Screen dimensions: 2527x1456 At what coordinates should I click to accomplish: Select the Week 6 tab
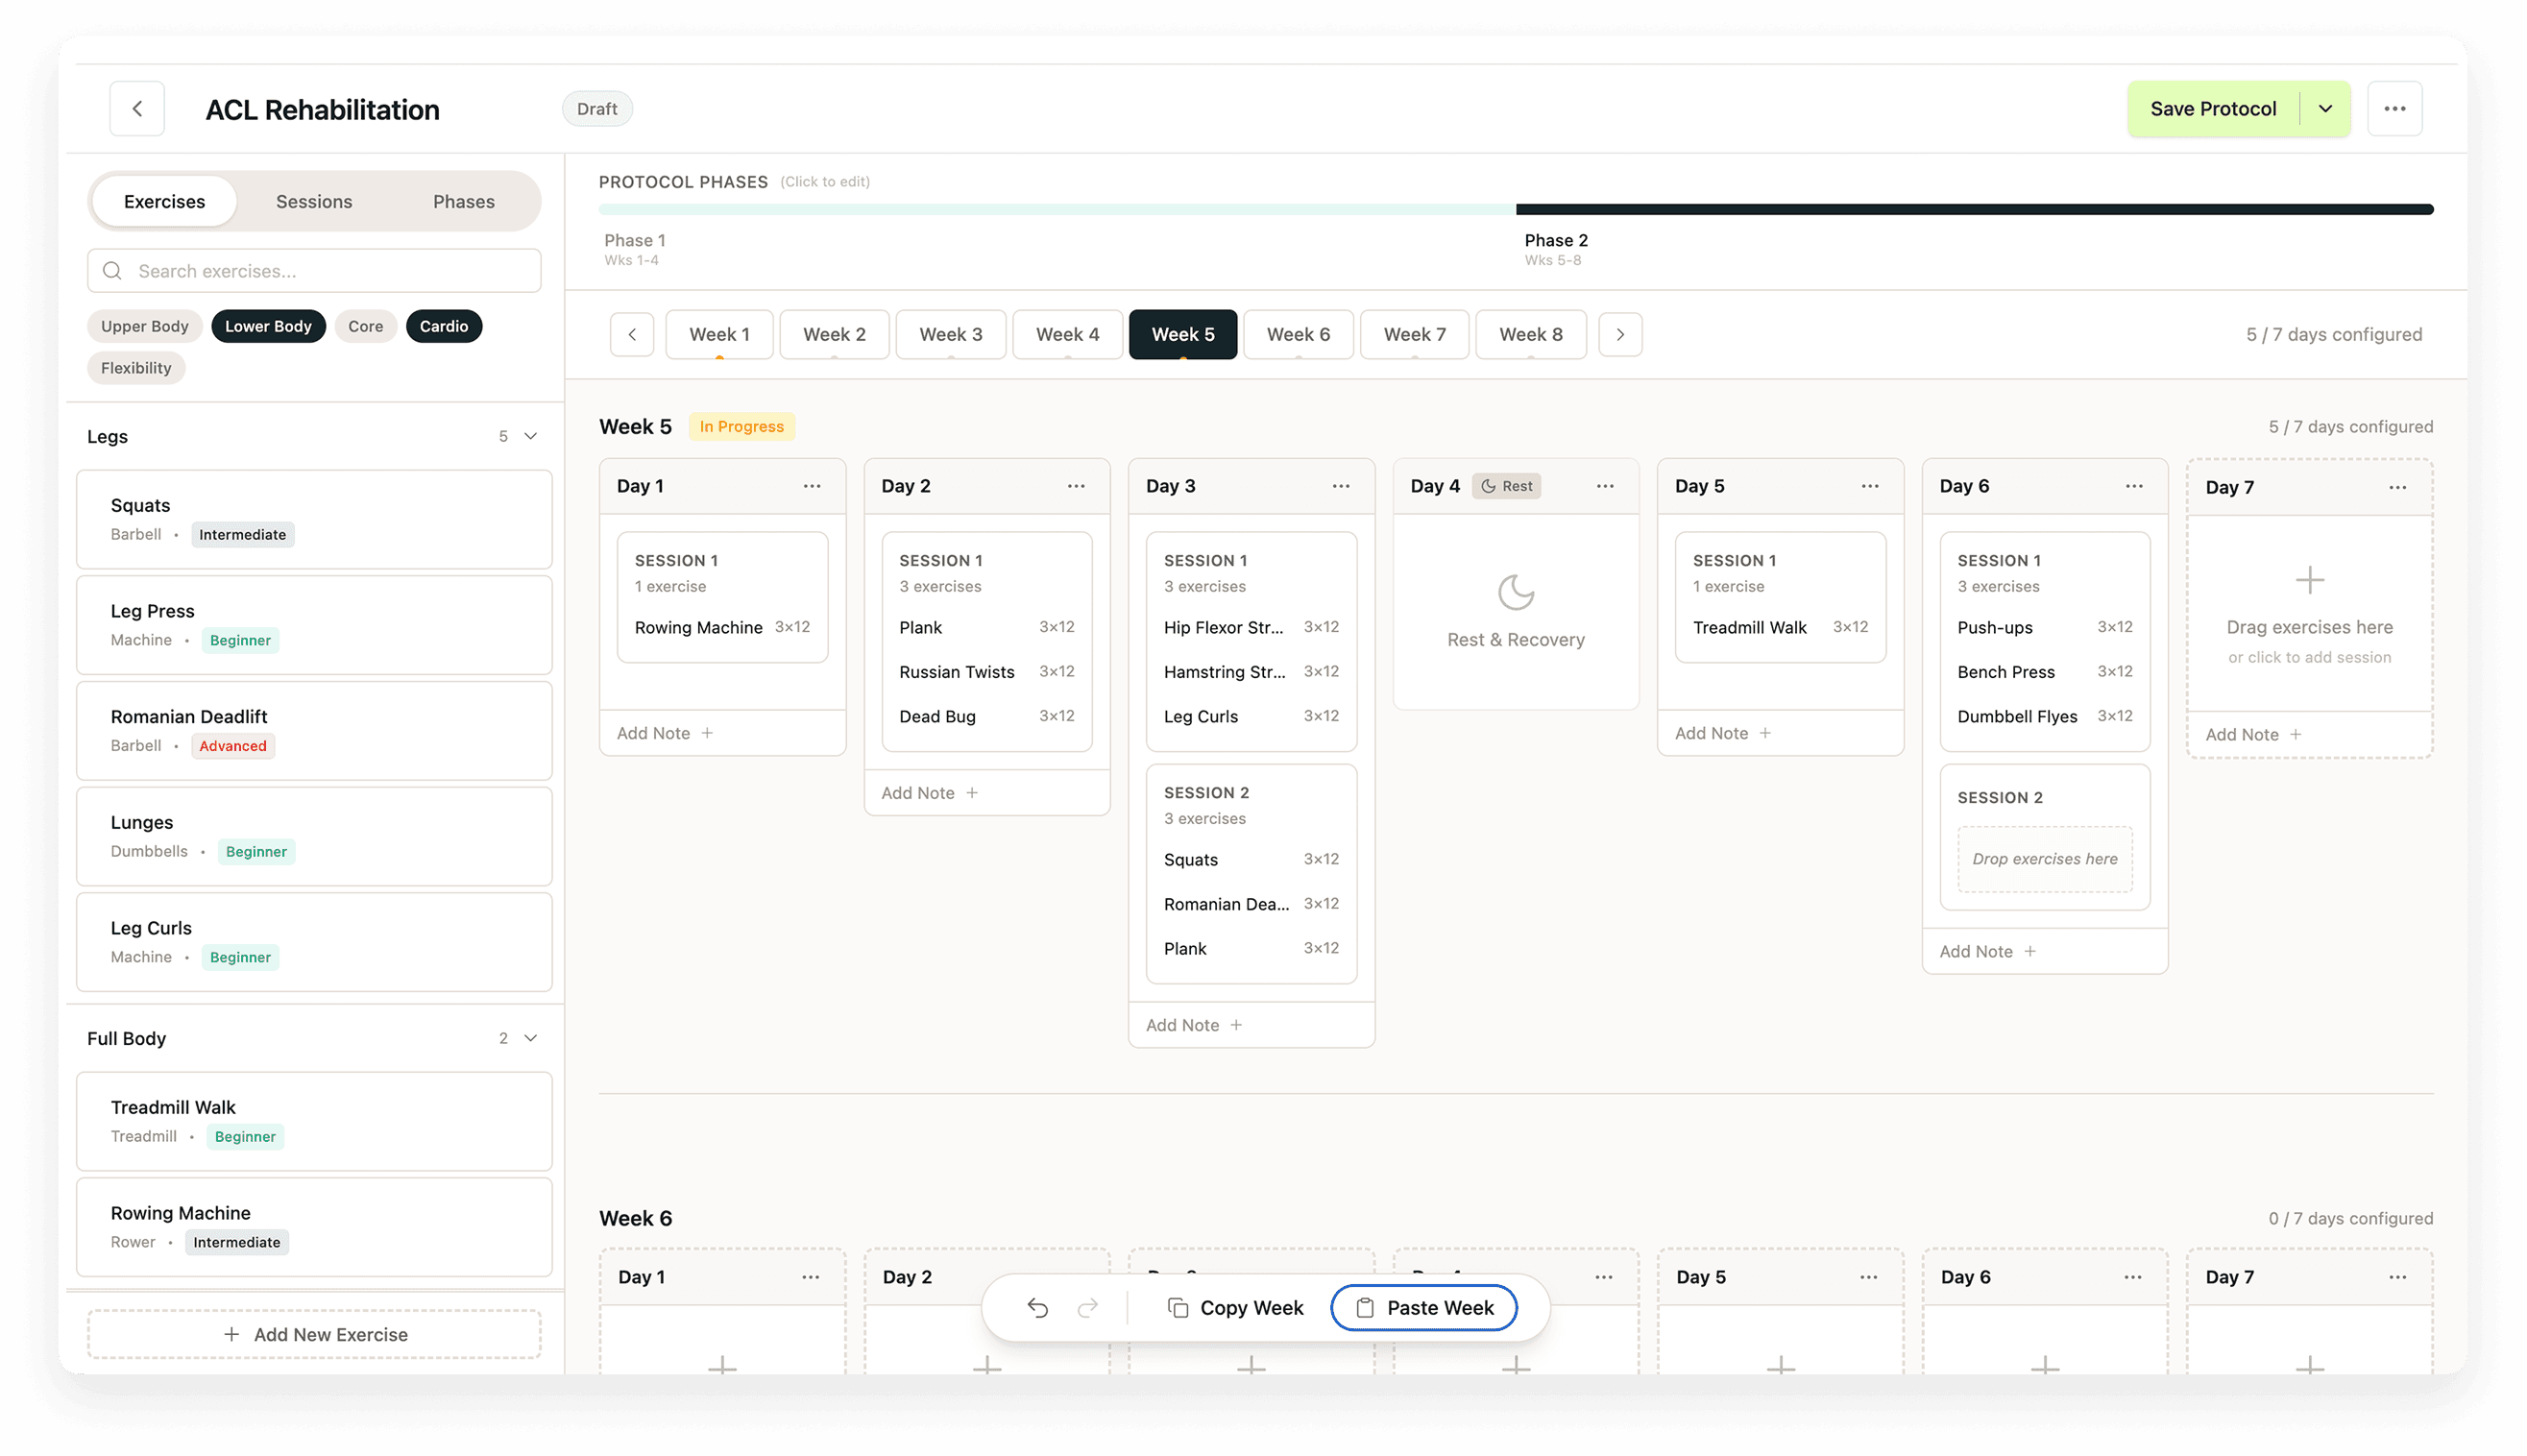(1297, 334)
